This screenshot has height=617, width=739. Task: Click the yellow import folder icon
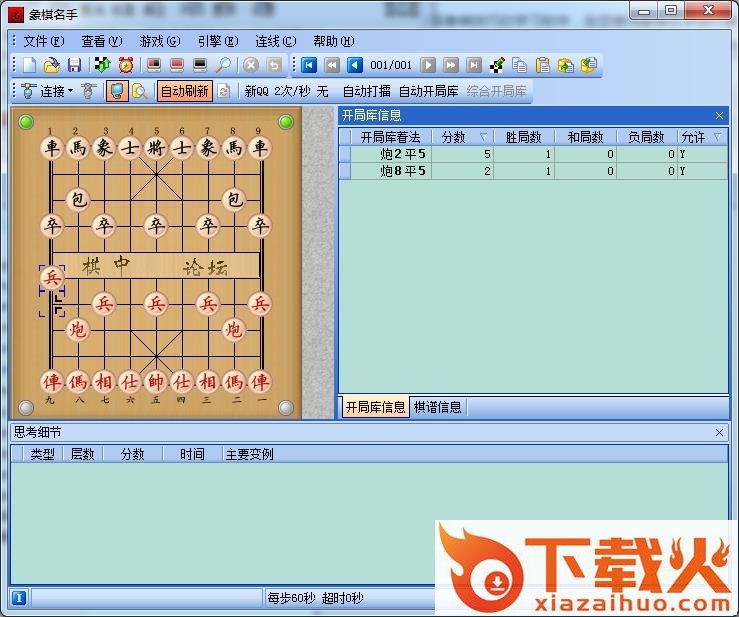[566, 65]
